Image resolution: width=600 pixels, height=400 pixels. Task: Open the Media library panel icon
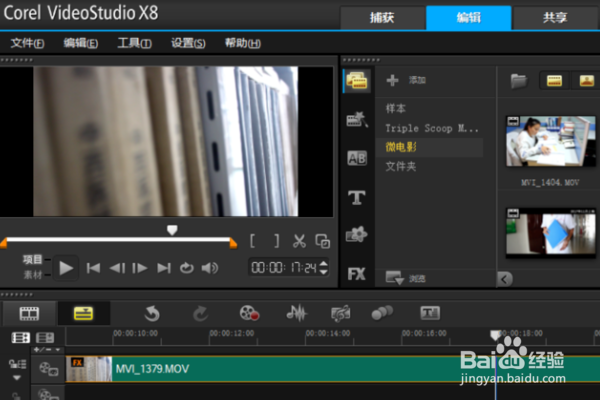pos(357,81)
